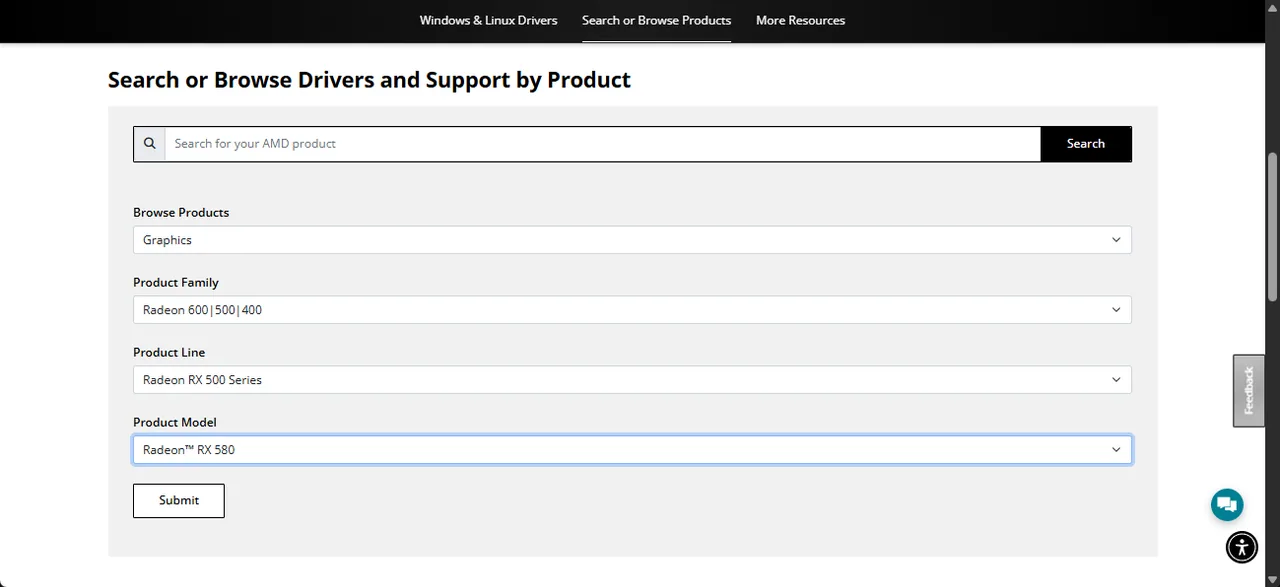Click the Product Family label
Screen dimensions: 1280x587
coord(176,282)
